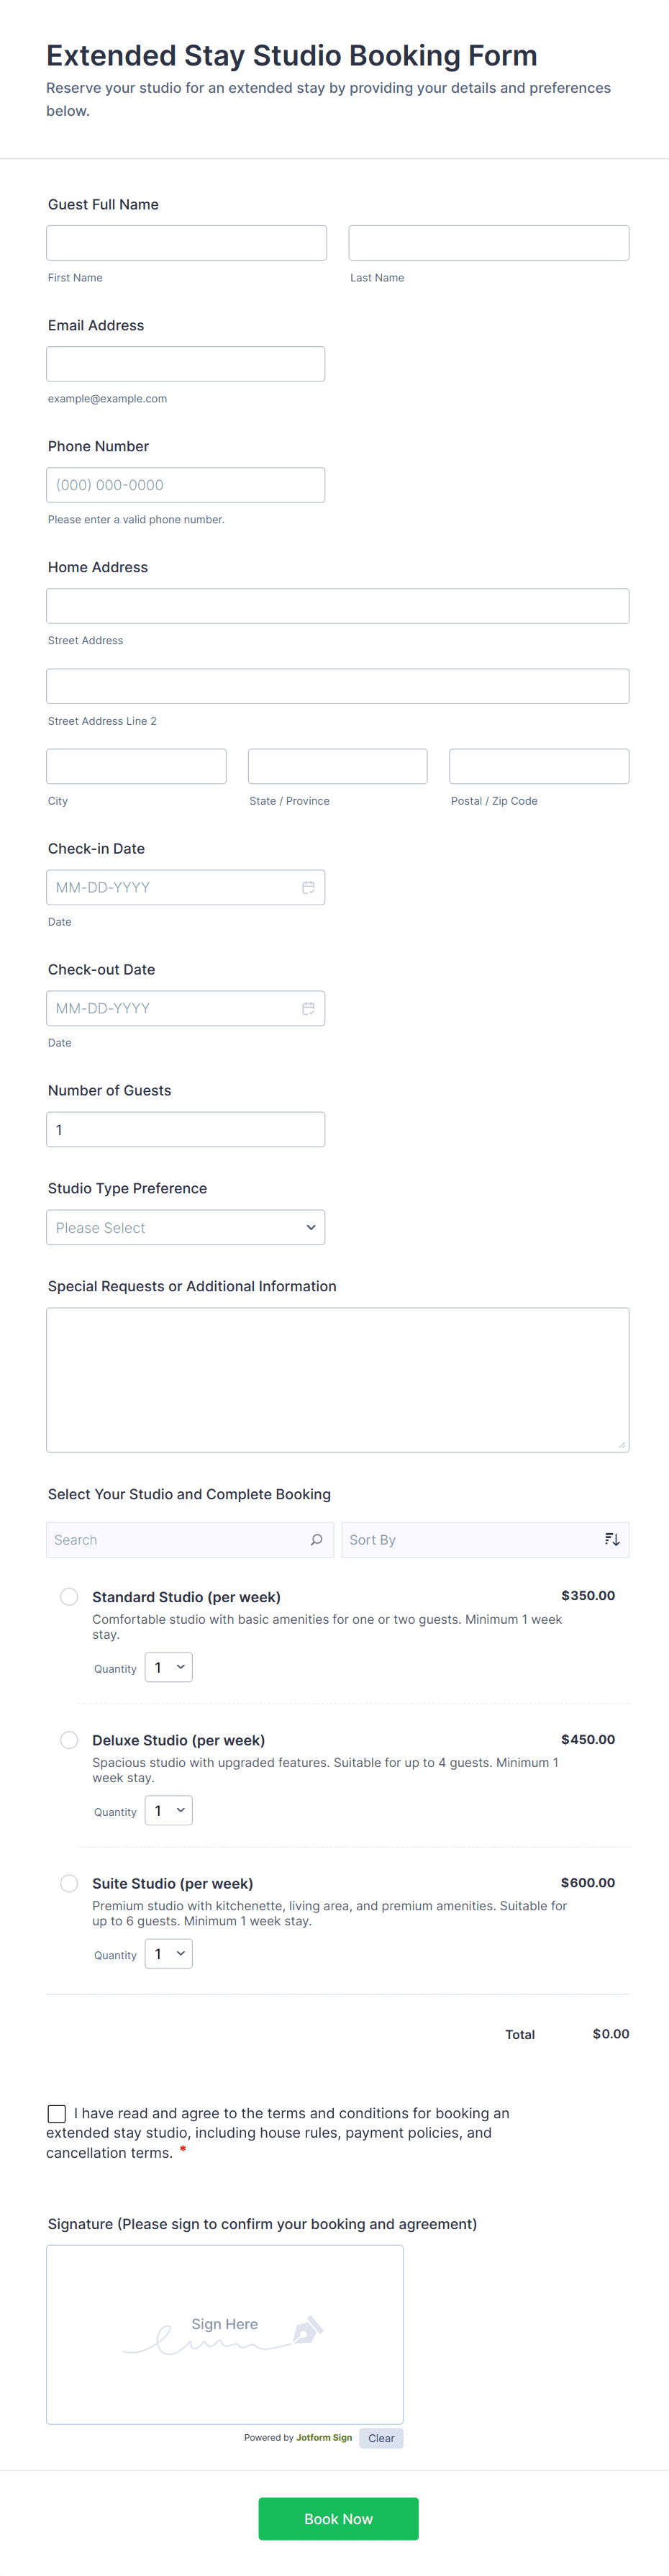Click the product search magnifier icon
This screenshot has width=669, height=2576.
pyautogui.click(x=316, y=1539)
